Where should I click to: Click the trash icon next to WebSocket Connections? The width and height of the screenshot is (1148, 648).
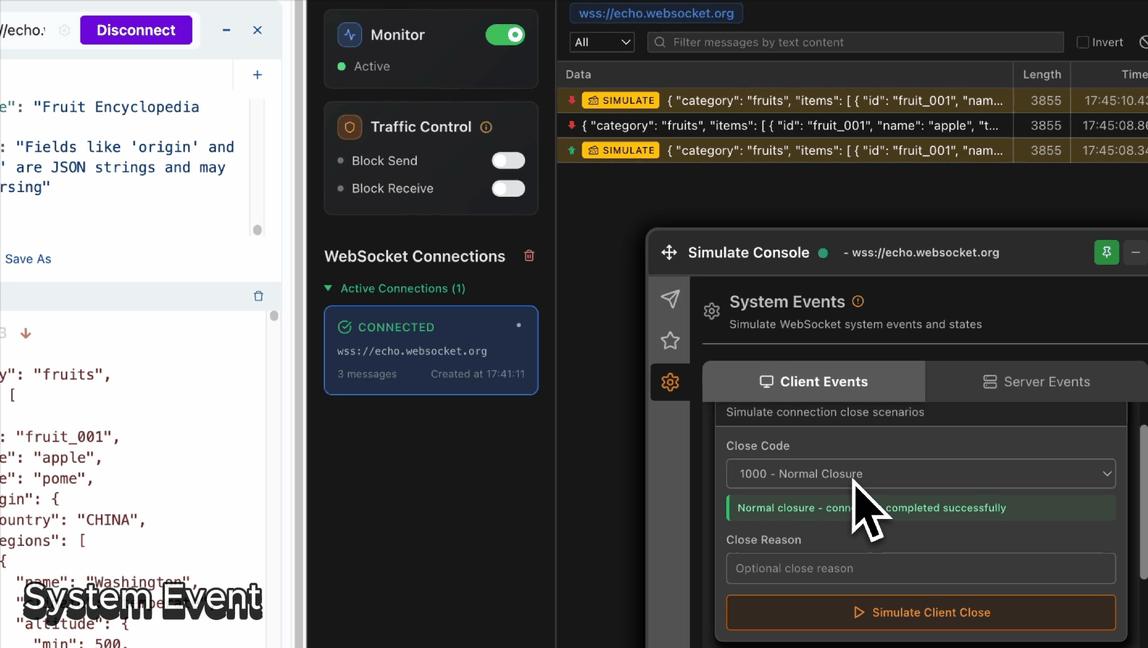[x=528, y=256]
